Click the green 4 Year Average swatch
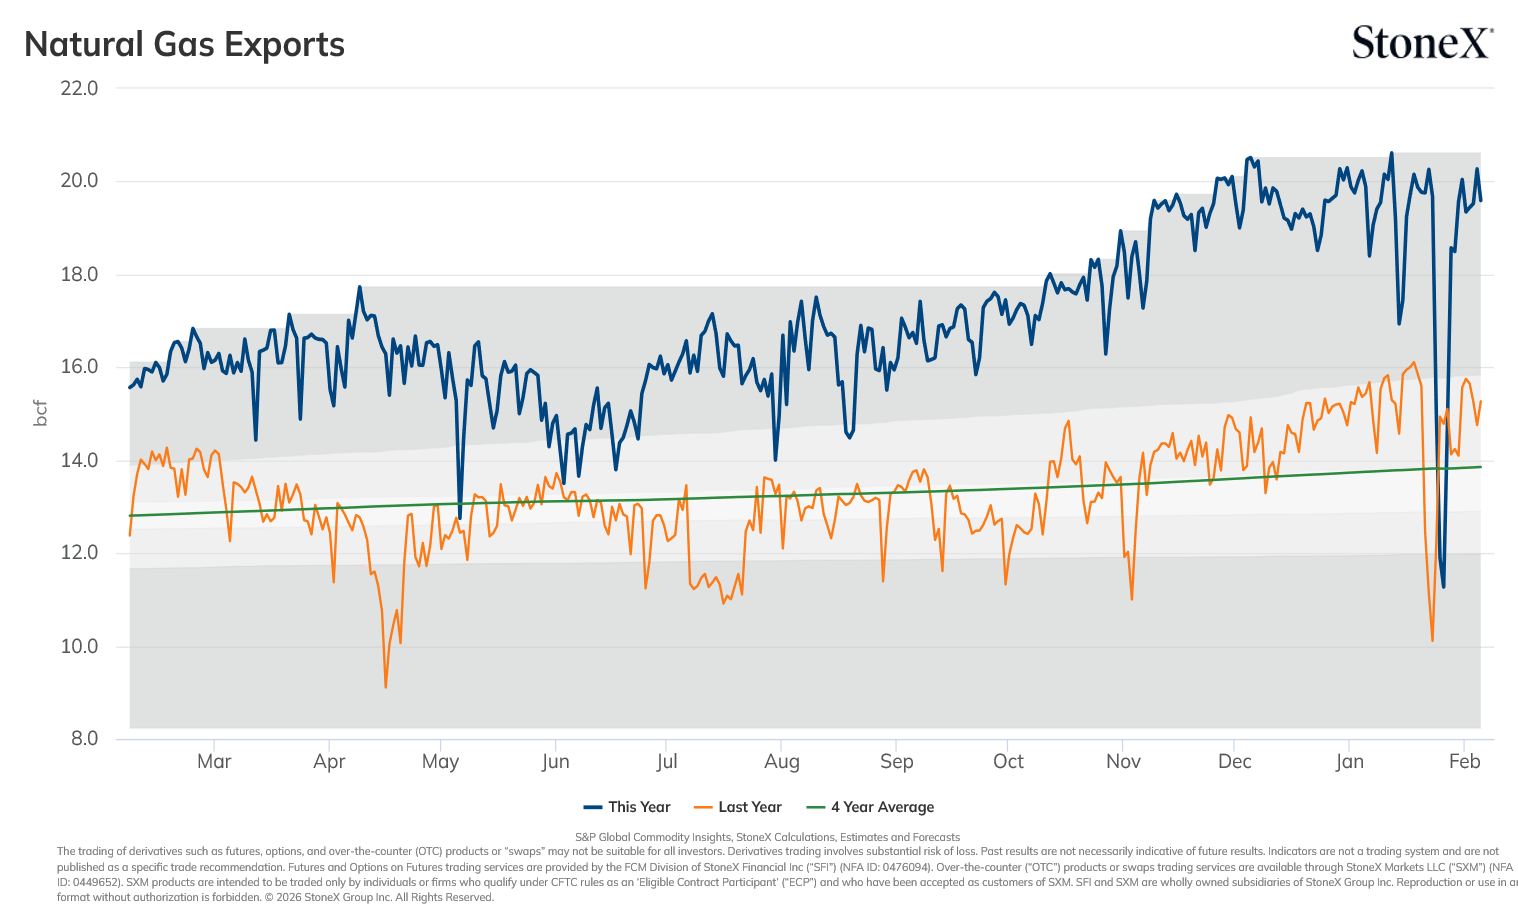 [x=815, y=807]
